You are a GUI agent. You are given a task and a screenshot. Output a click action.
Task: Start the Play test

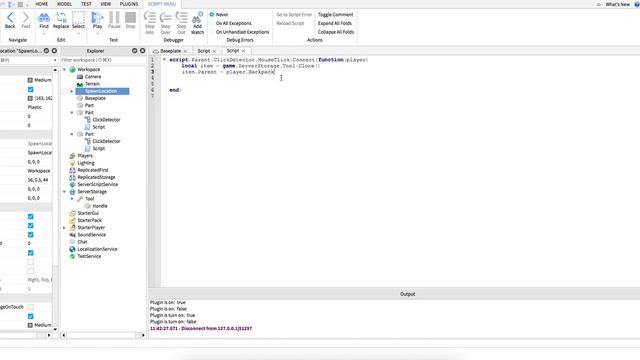(97, 20)
